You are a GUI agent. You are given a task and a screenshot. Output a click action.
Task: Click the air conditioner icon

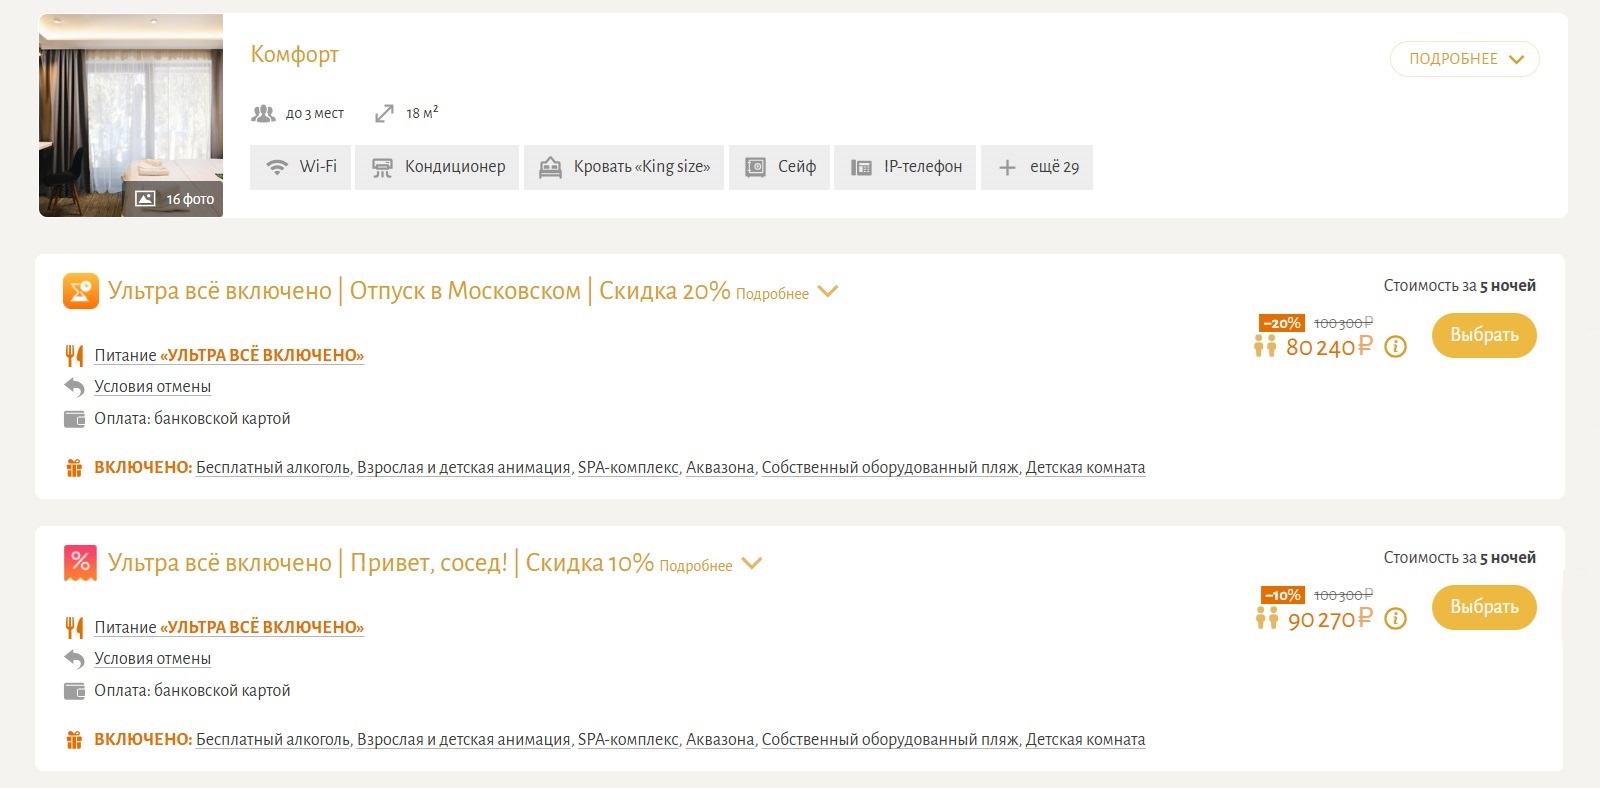[x=382, y=168]
